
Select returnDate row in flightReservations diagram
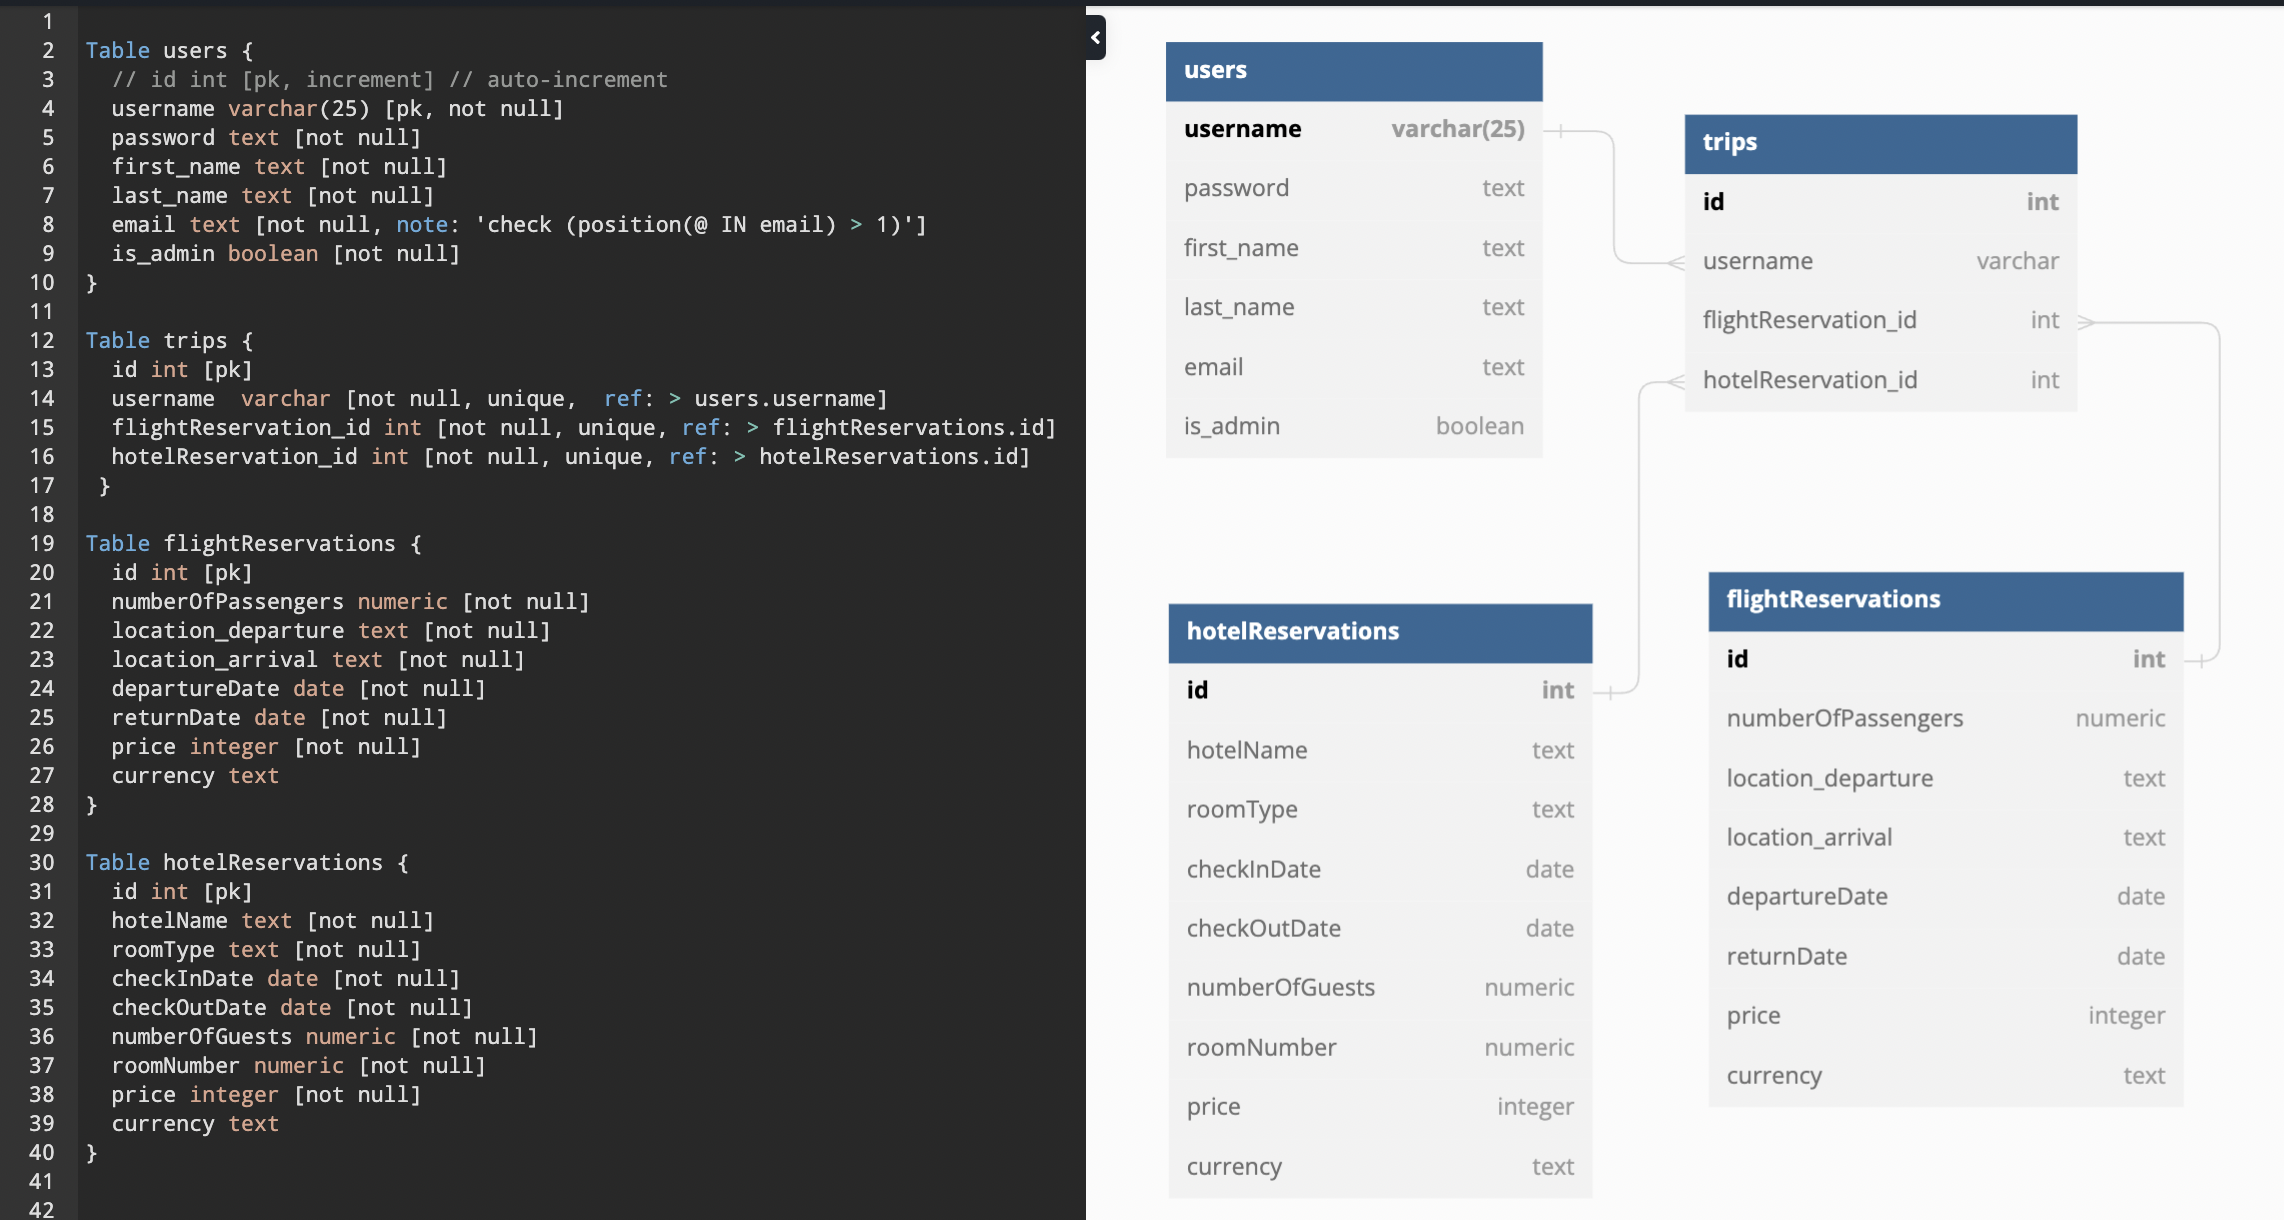click(x=1944, y=957)
